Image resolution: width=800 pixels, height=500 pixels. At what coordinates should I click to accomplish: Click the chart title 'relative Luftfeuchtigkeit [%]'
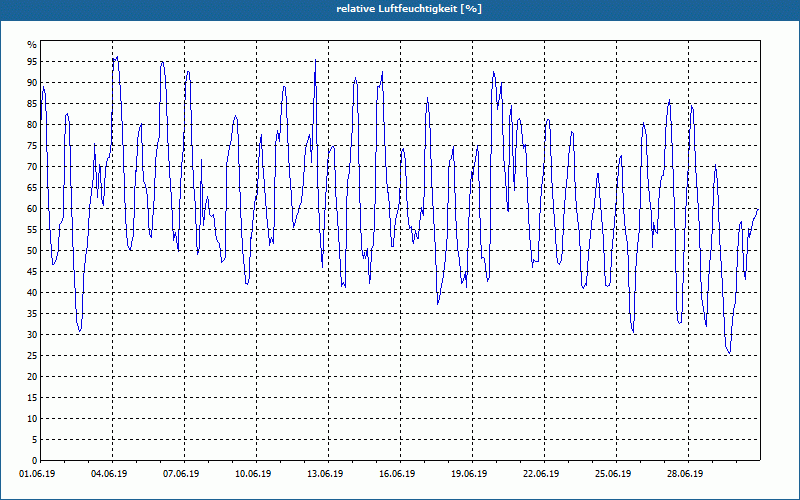coord(409,9)
